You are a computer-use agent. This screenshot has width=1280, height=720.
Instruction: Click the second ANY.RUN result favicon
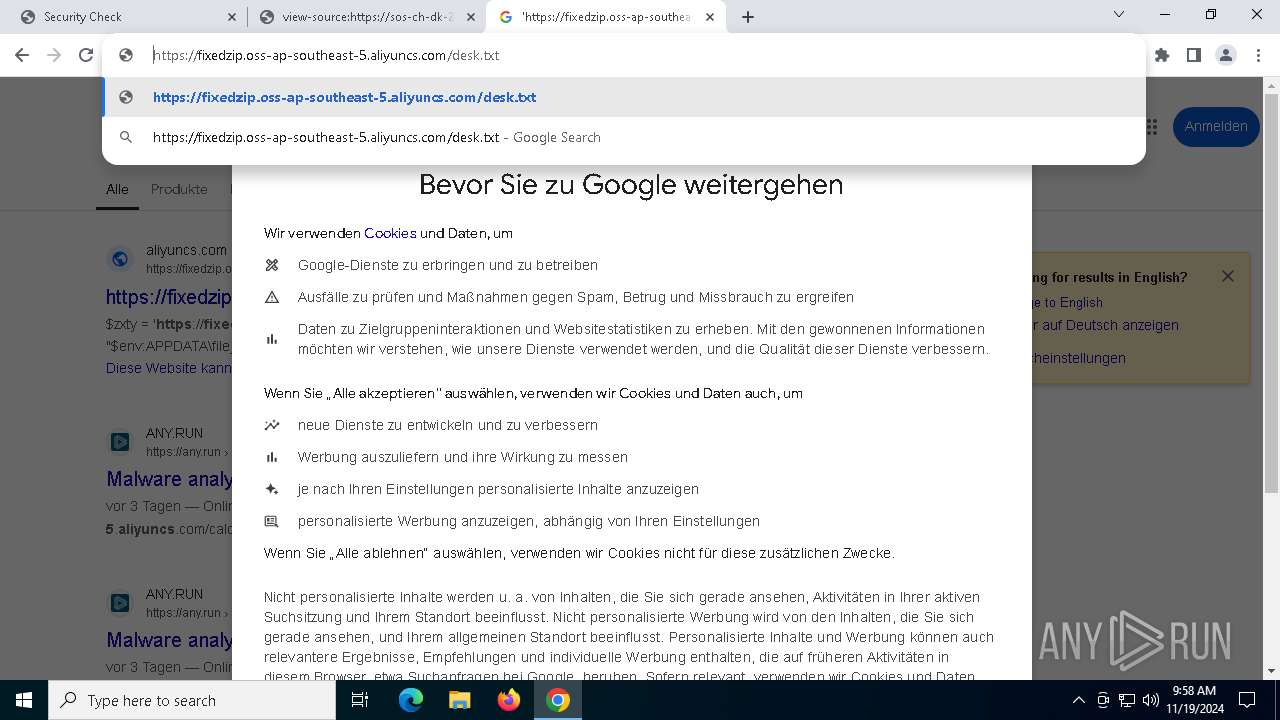click(x=120, y=603)
